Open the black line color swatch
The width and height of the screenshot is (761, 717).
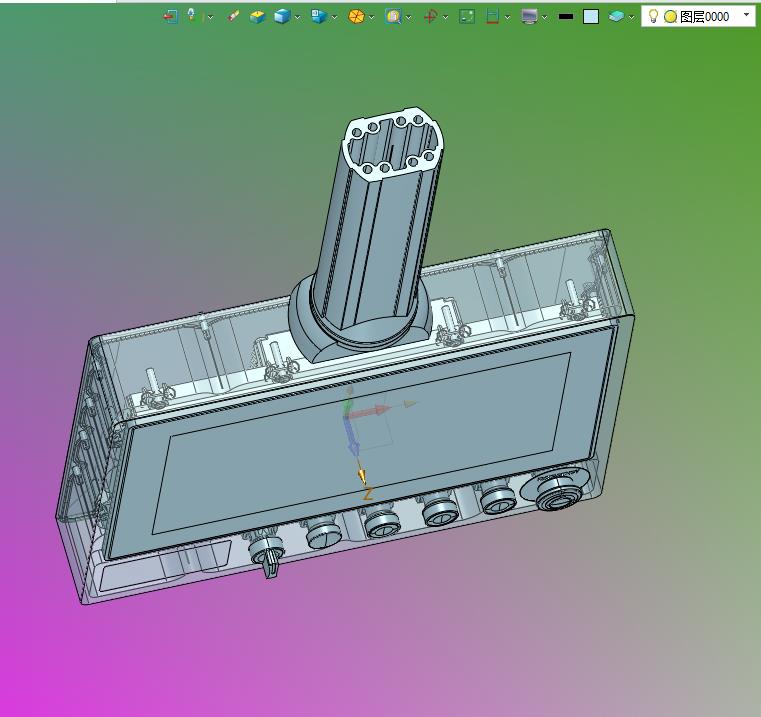tap(566, 17)
